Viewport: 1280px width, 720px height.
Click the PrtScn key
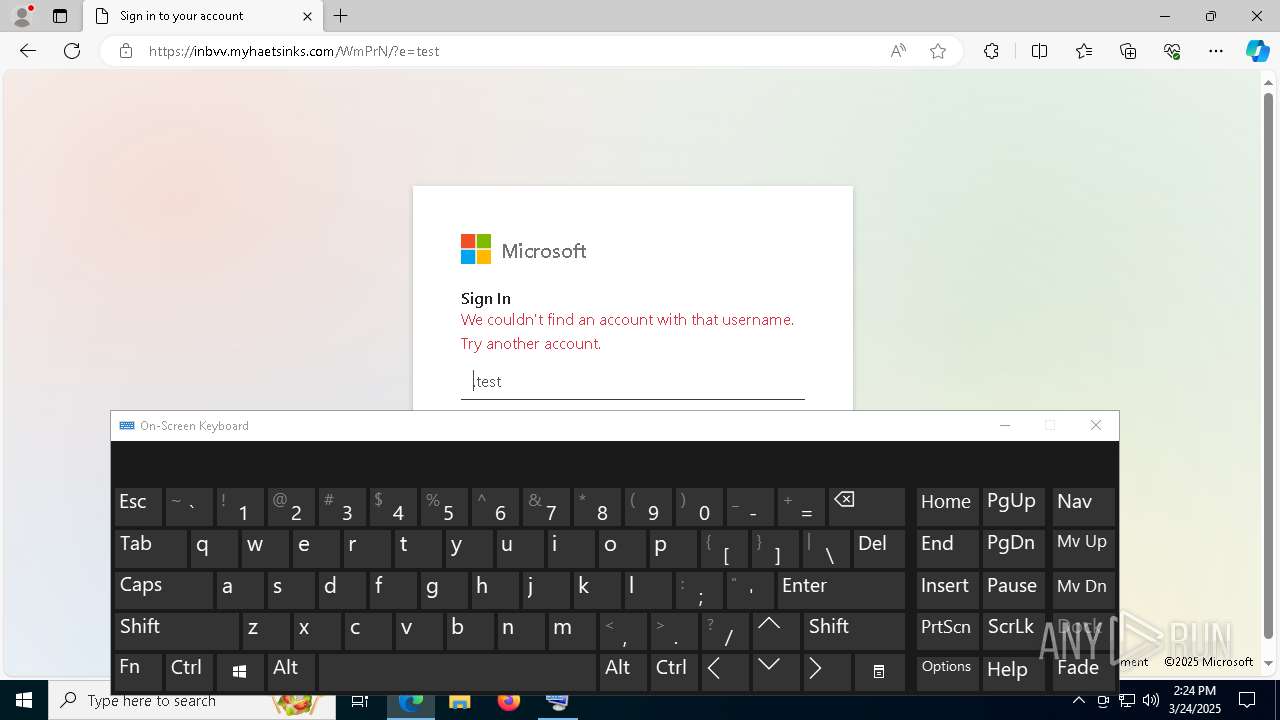[x=947, y=631]
